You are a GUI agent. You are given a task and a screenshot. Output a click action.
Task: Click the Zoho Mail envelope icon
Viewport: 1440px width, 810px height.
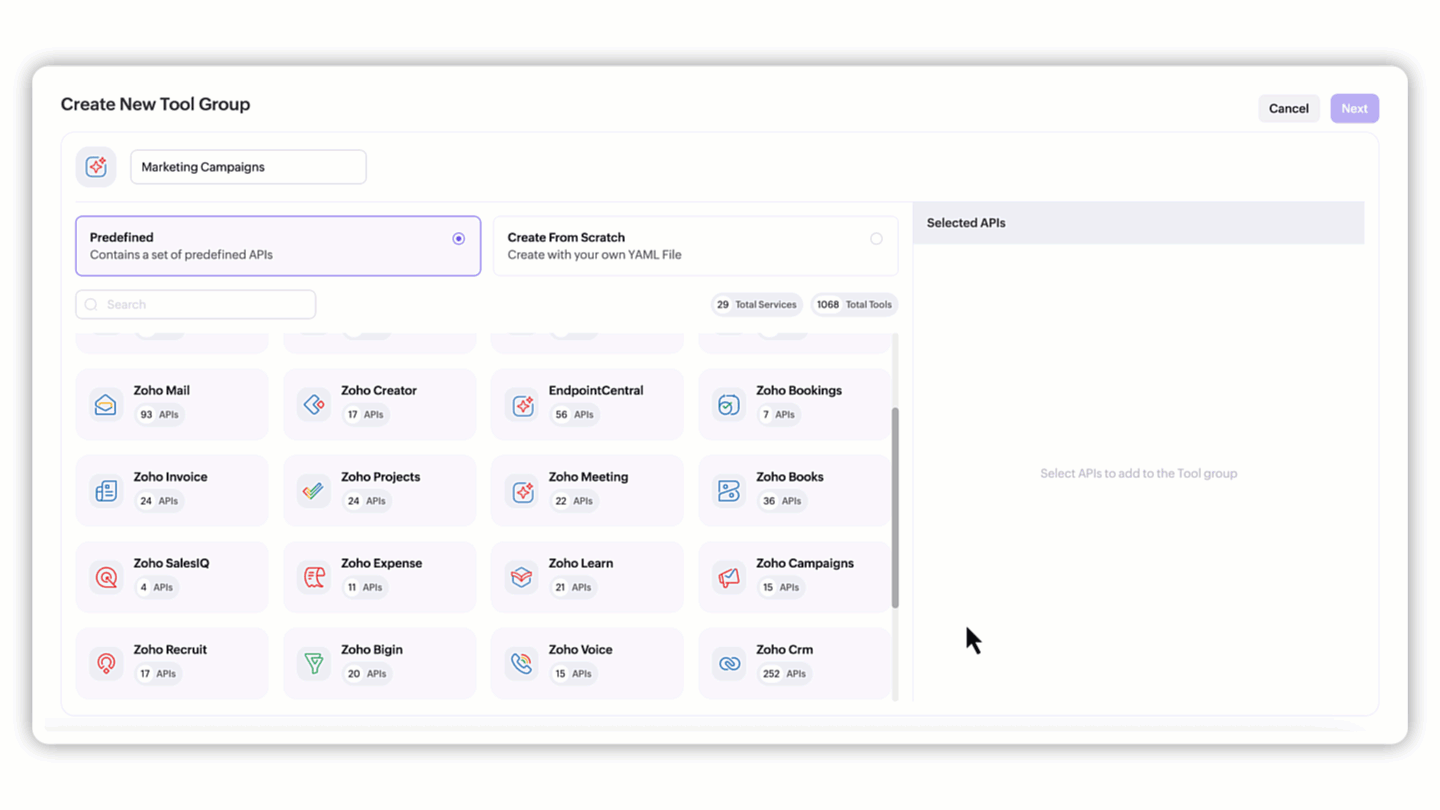(x=105, y=405)
